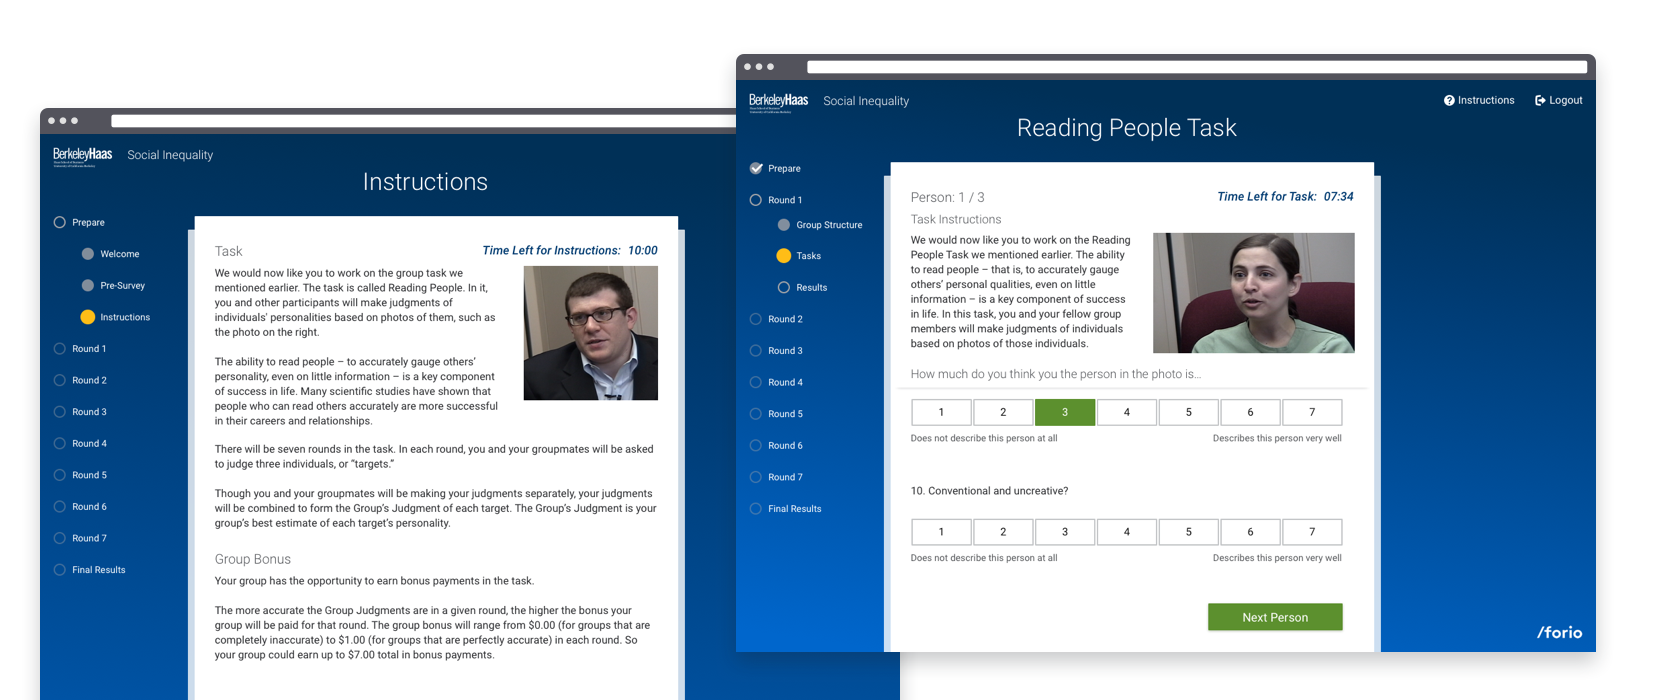
Task: Click the video image of the woman
Action: click(x=1253, y=293)
